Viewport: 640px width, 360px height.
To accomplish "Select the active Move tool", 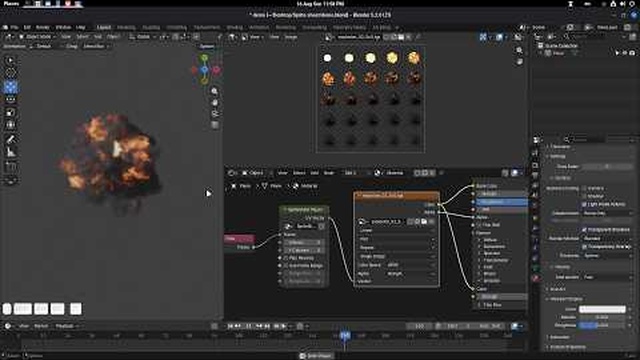I will [10, 87].
